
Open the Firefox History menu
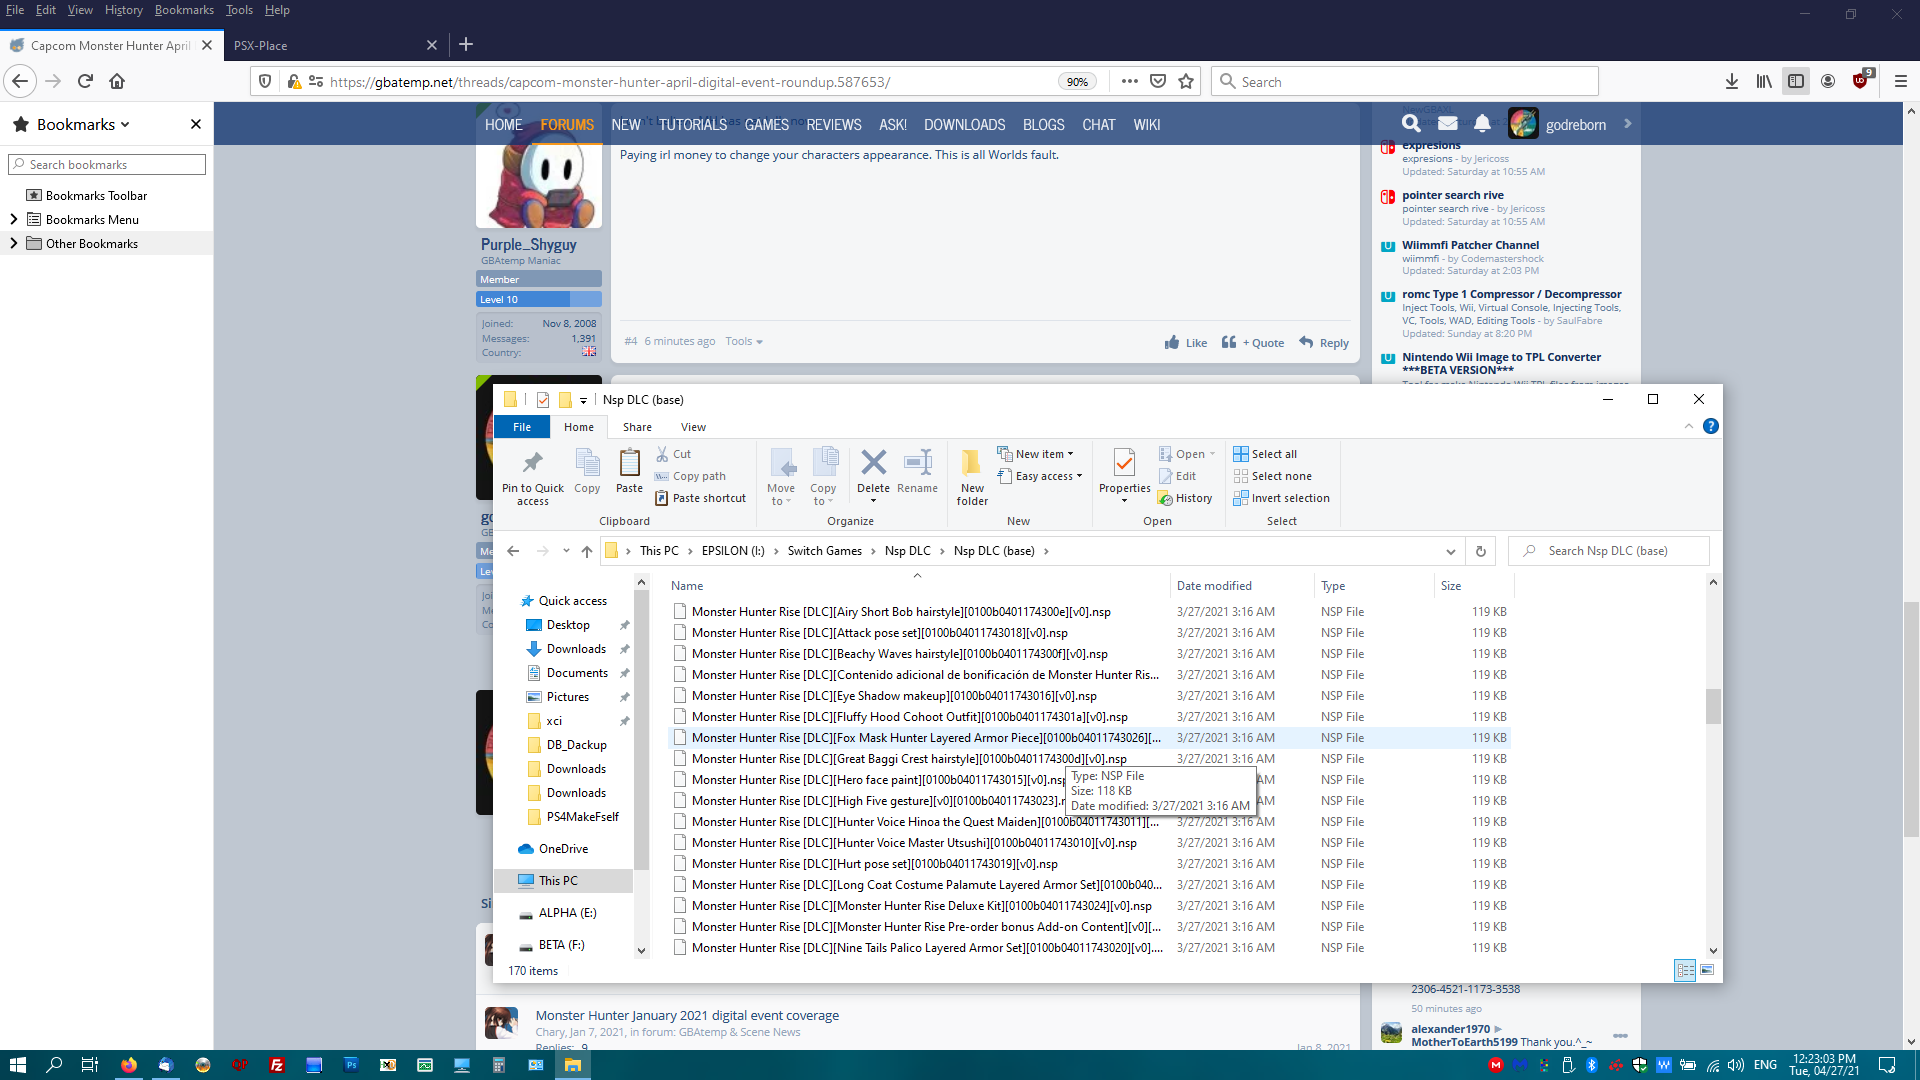pos(123,10)
